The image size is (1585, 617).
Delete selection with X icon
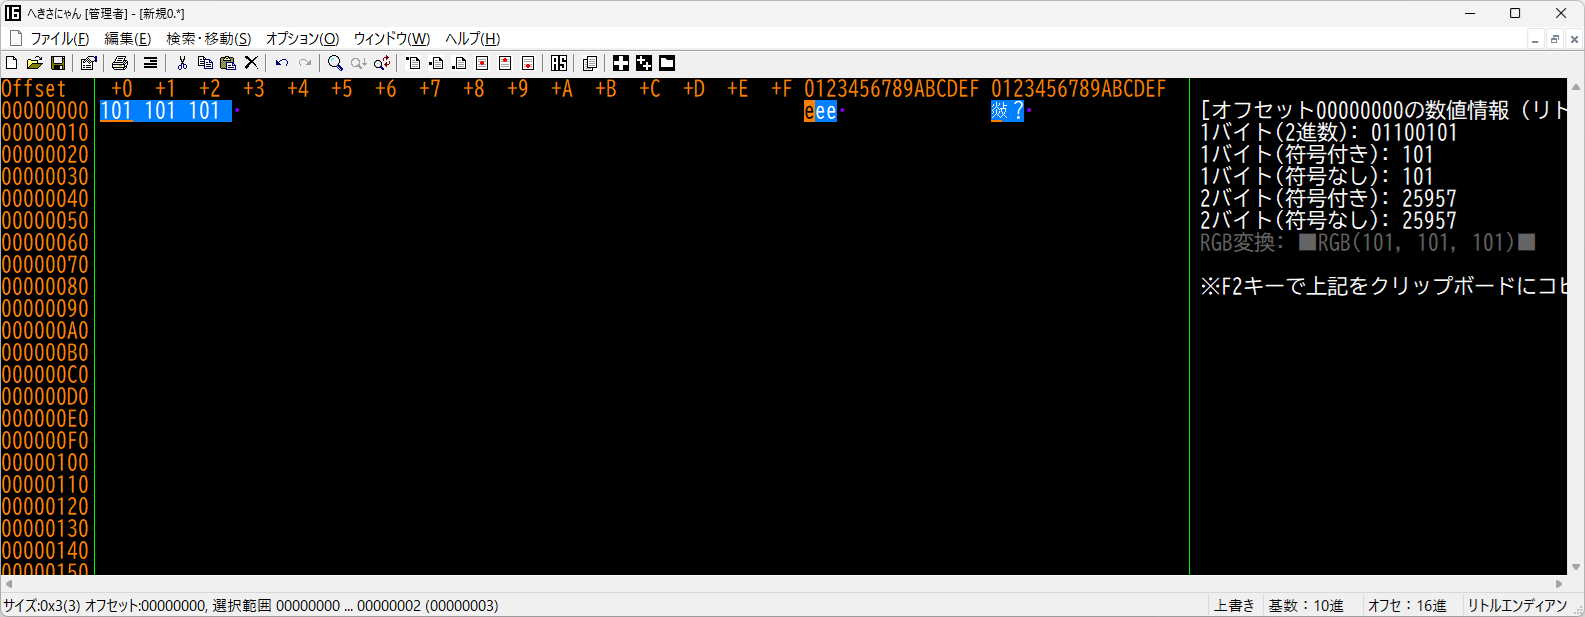(x=251, y=63)
